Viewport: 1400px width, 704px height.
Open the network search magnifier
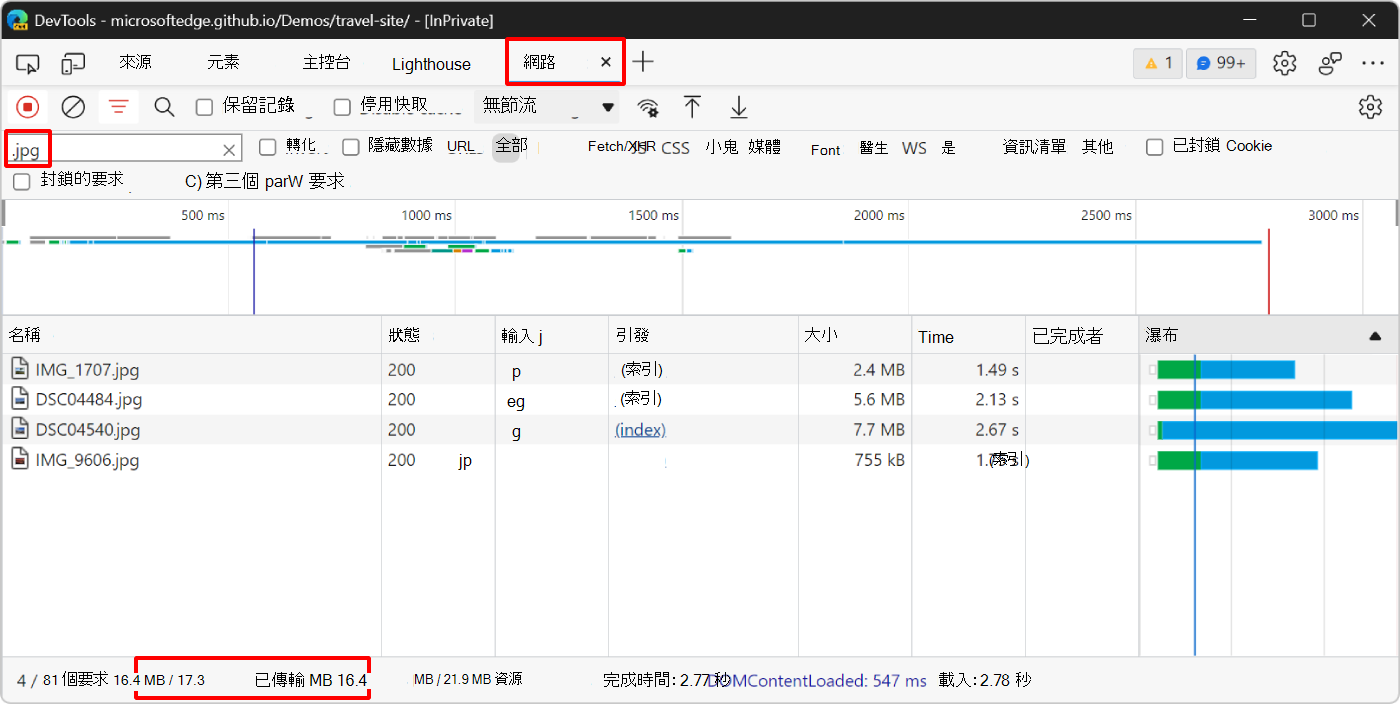pyautogui.click(x=164, y=107)
